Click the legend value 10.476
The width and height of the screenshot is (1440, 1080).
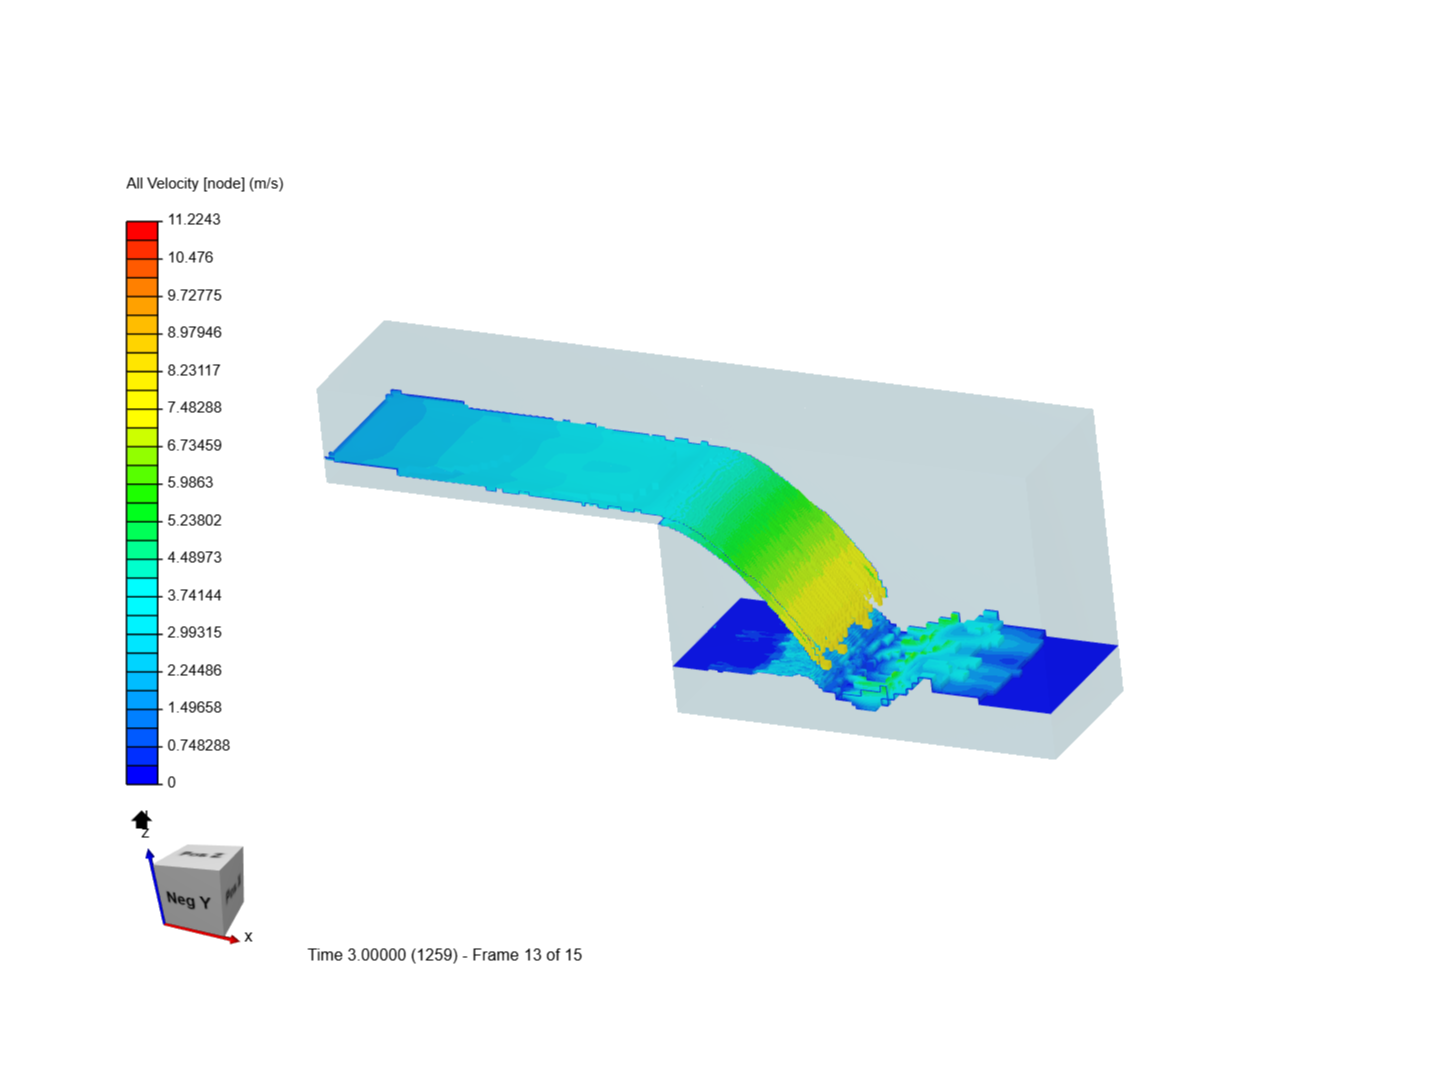coord(190,257)
